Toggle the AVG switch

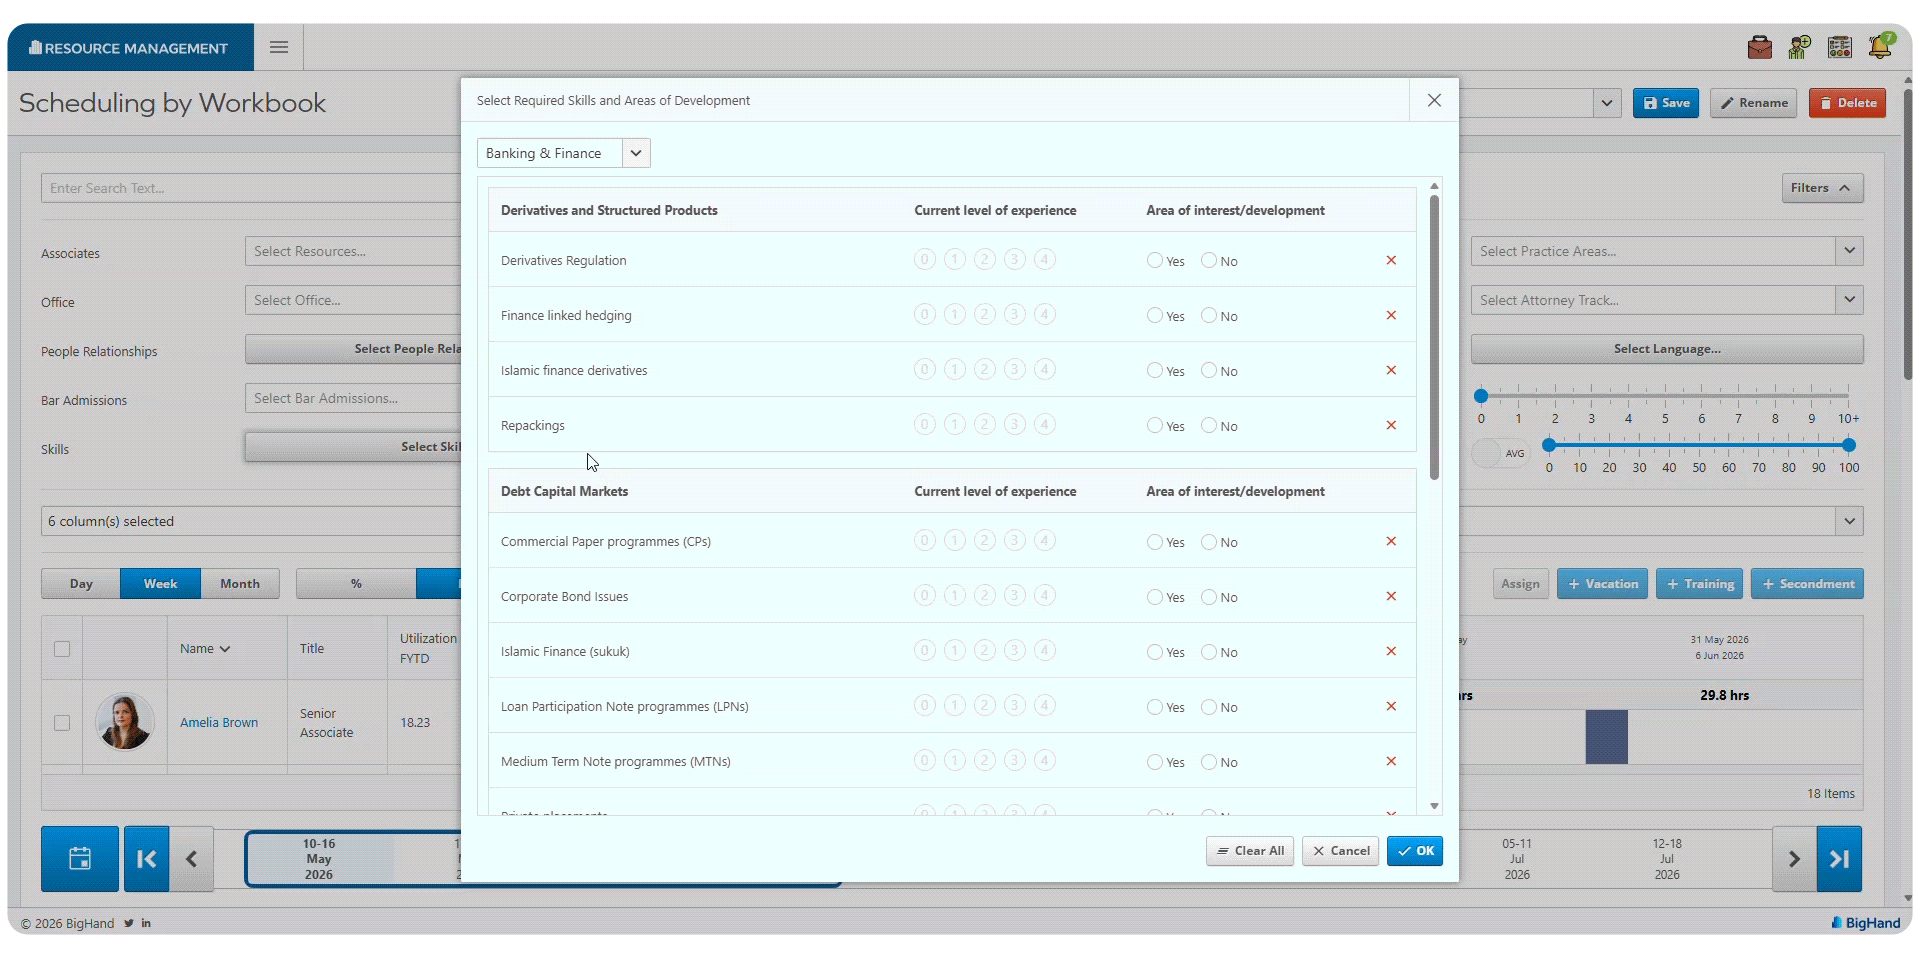coord(1501,453)
